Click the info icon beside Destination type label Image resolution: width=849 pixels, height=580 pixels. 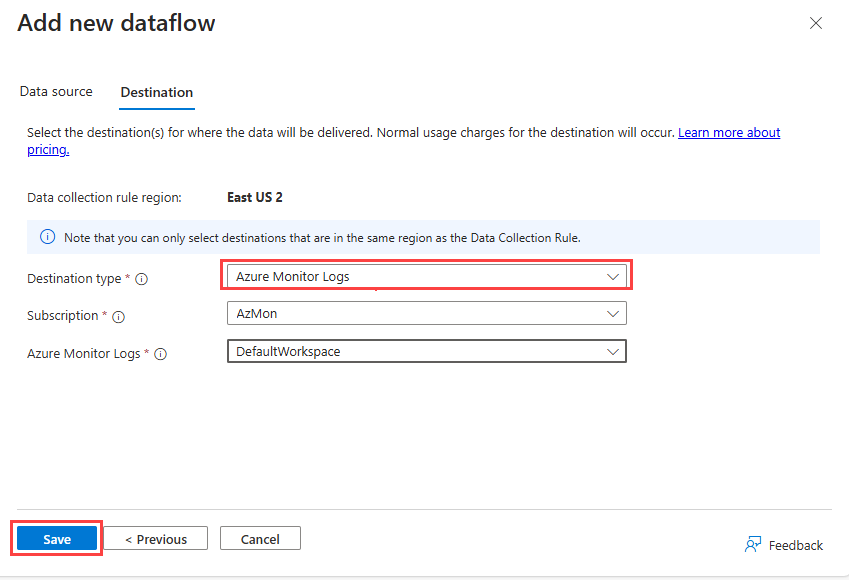142,279
